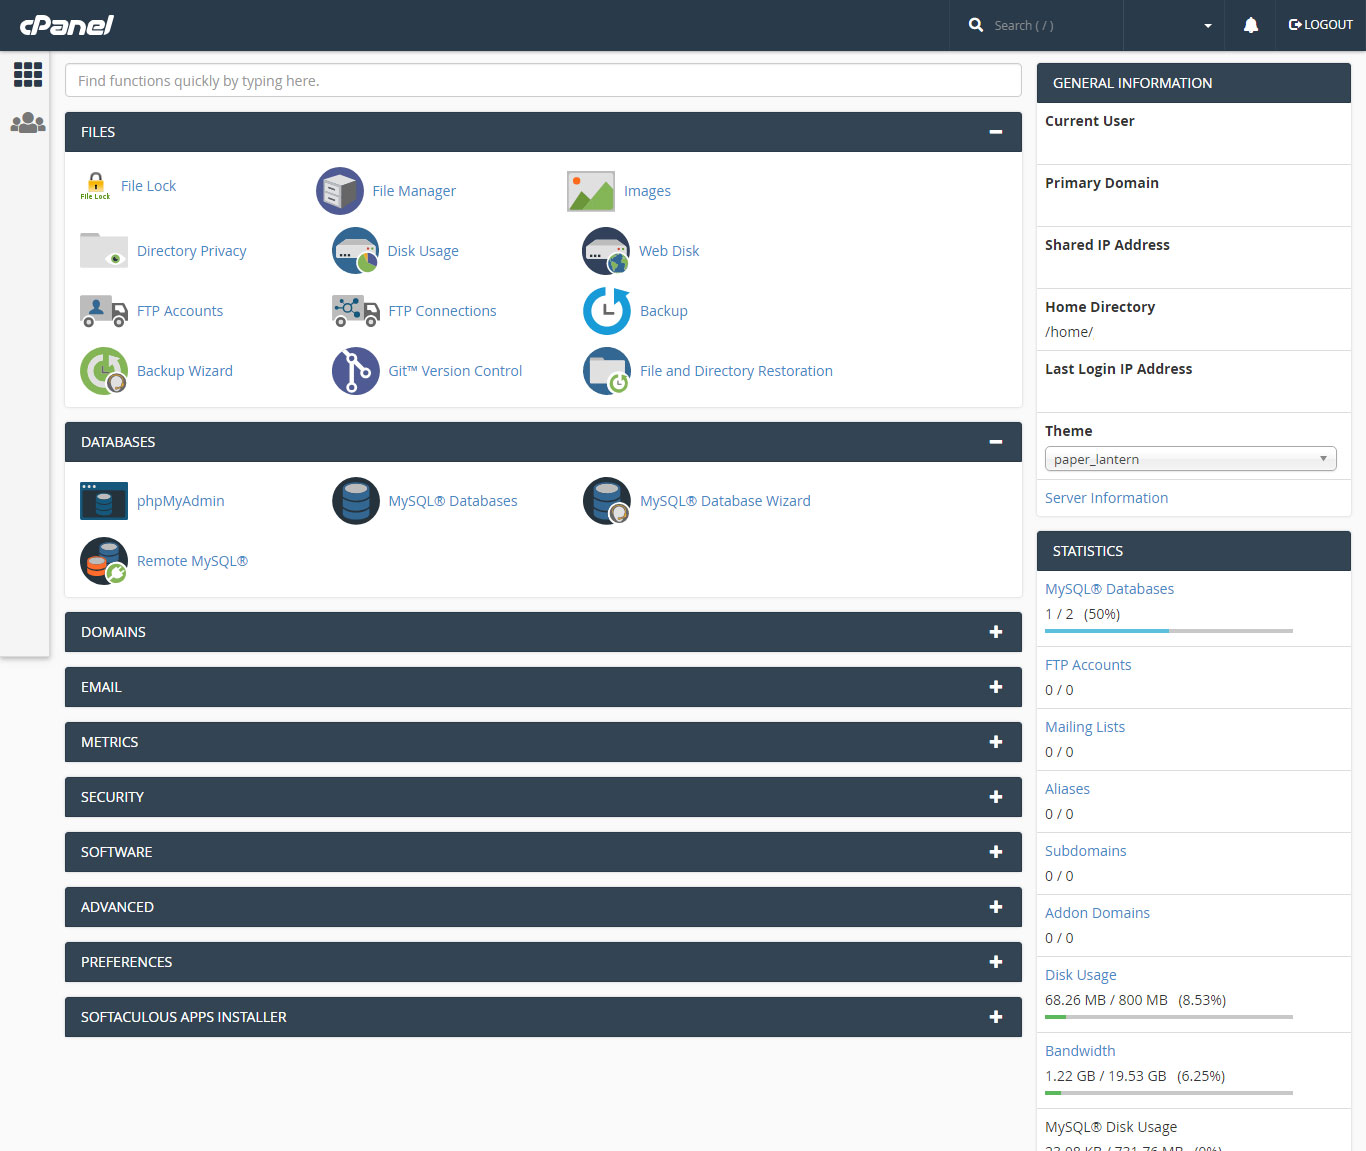Click the STATISTICS panel header

1193,551
